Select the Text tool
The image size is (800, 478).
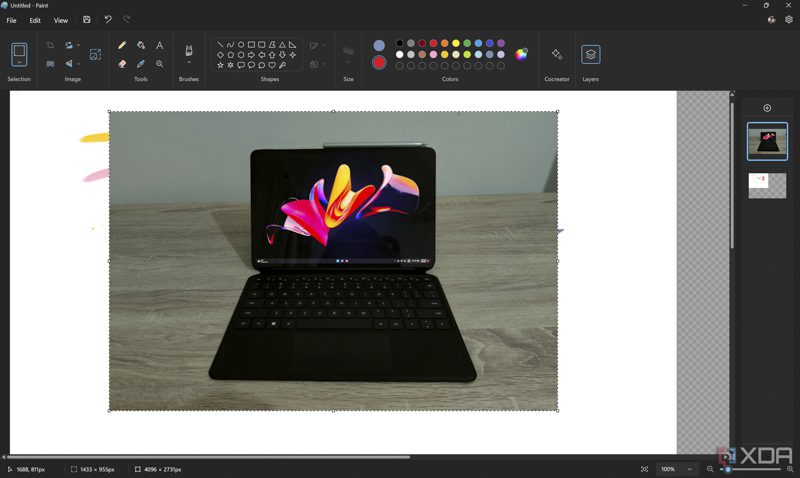[x=160, y=45]
